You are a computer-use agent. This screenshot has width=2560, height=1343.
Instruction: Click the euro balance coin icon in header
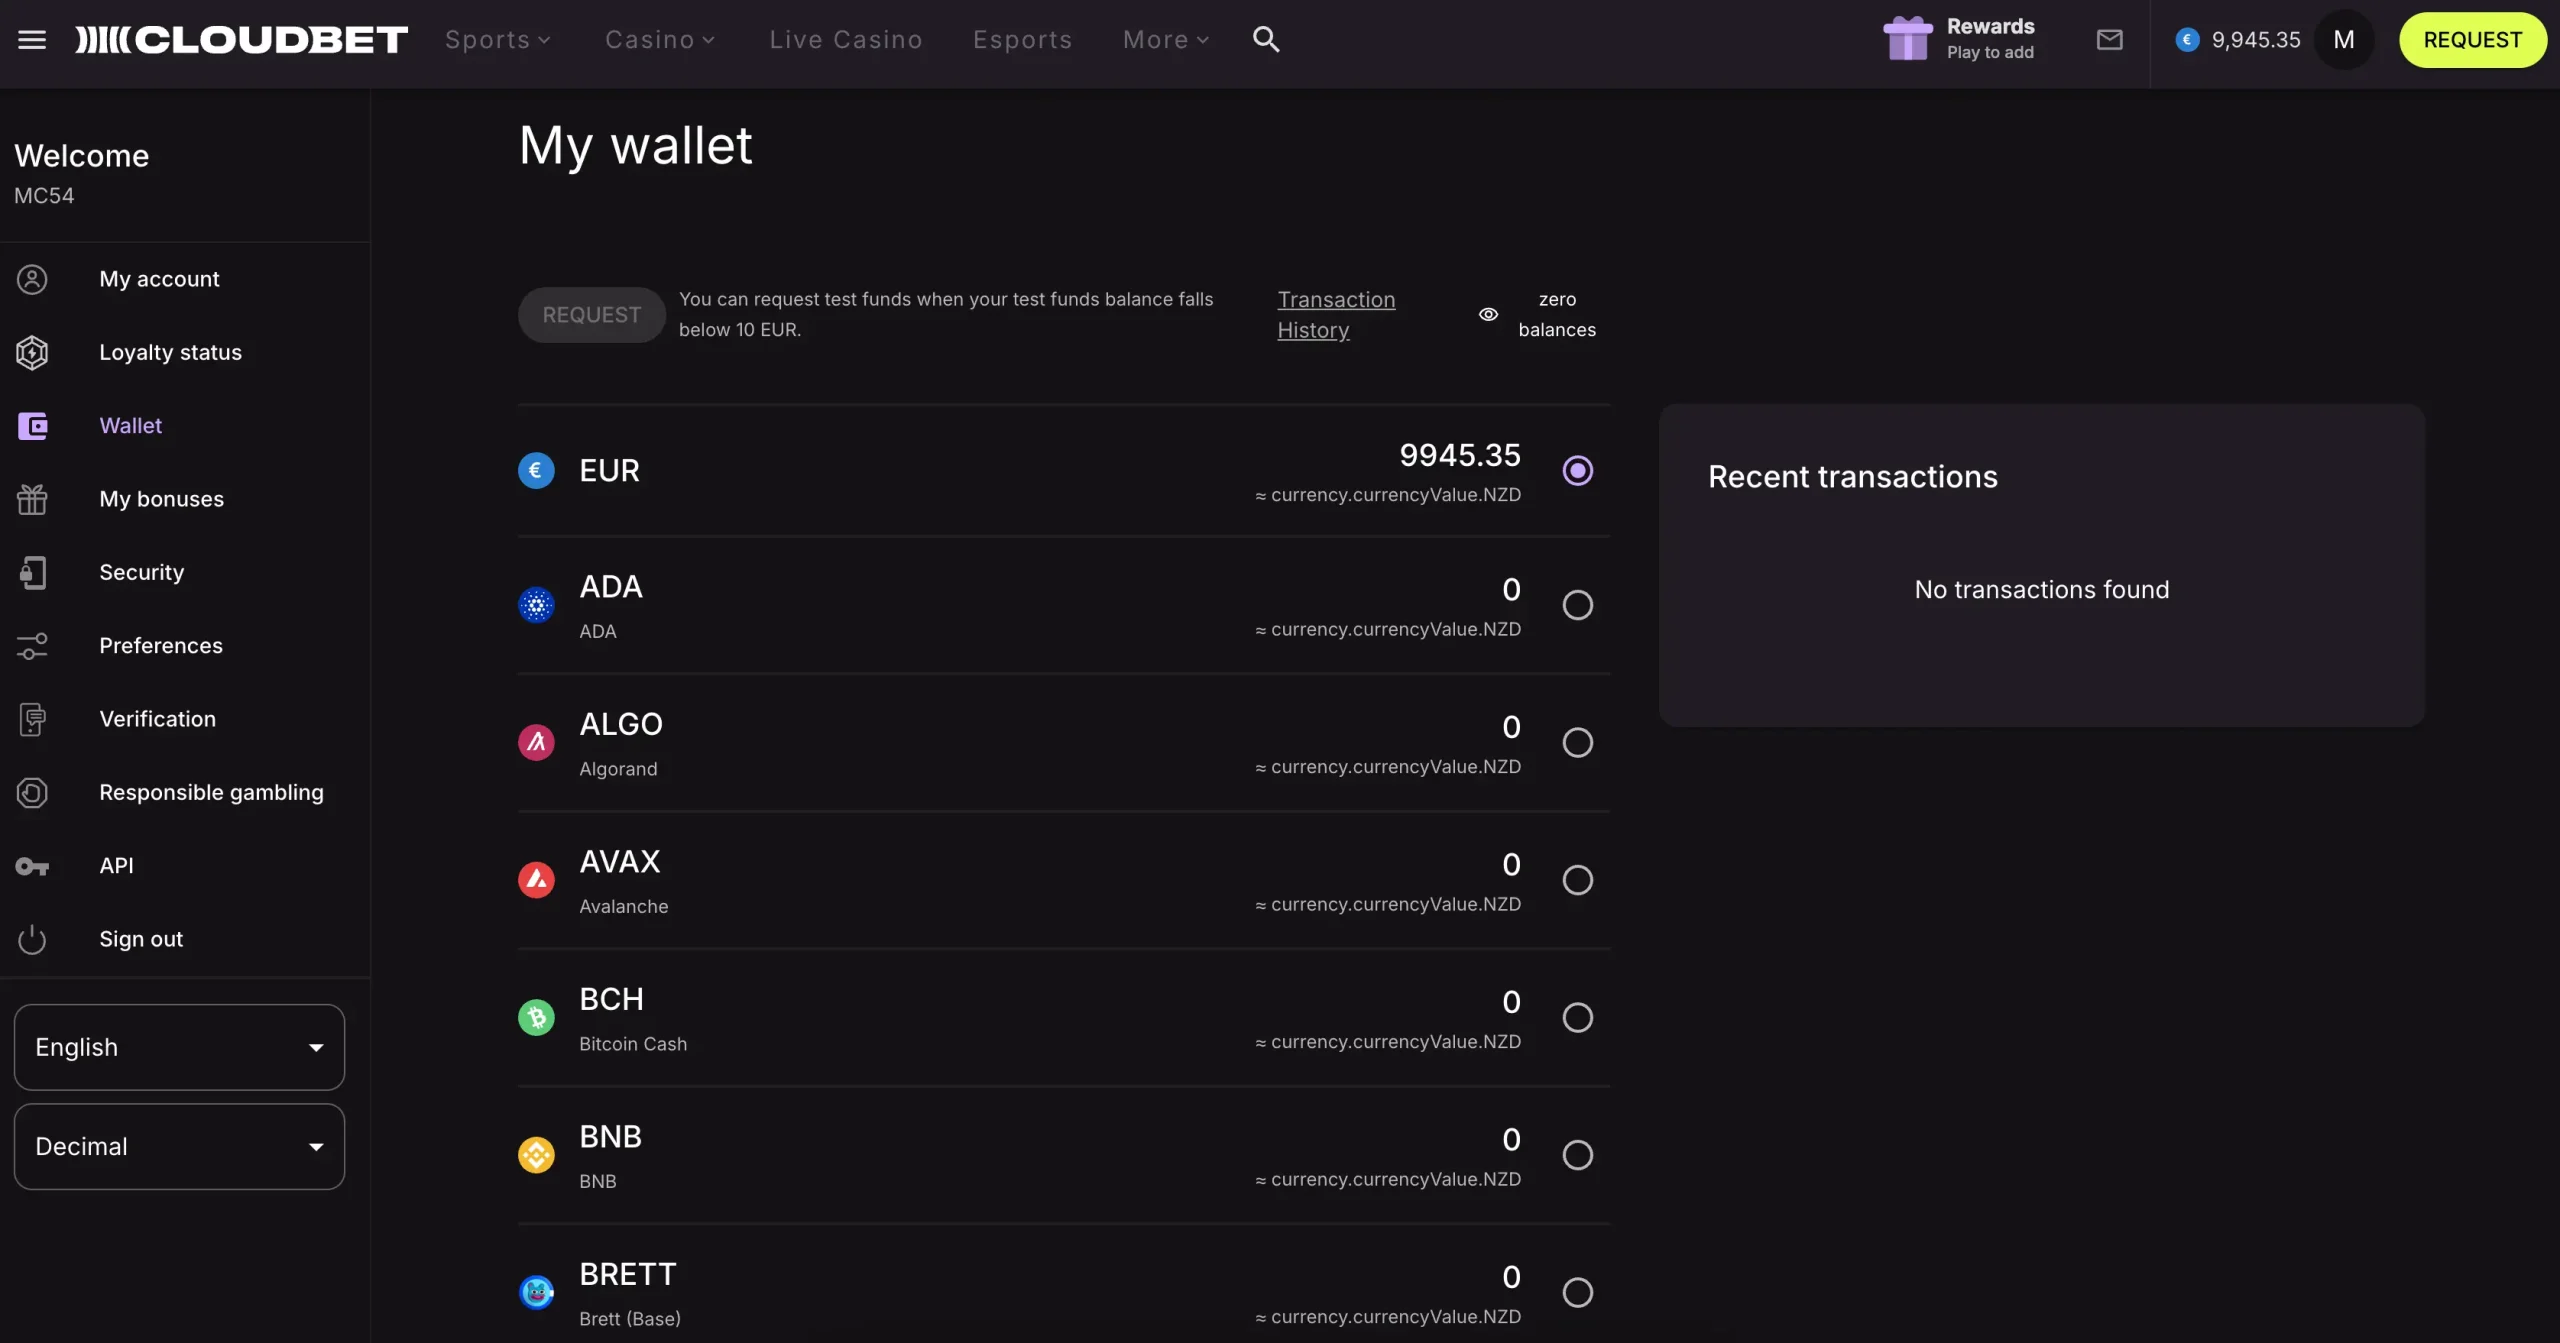pyautogui.click(x=2187, y=39)
